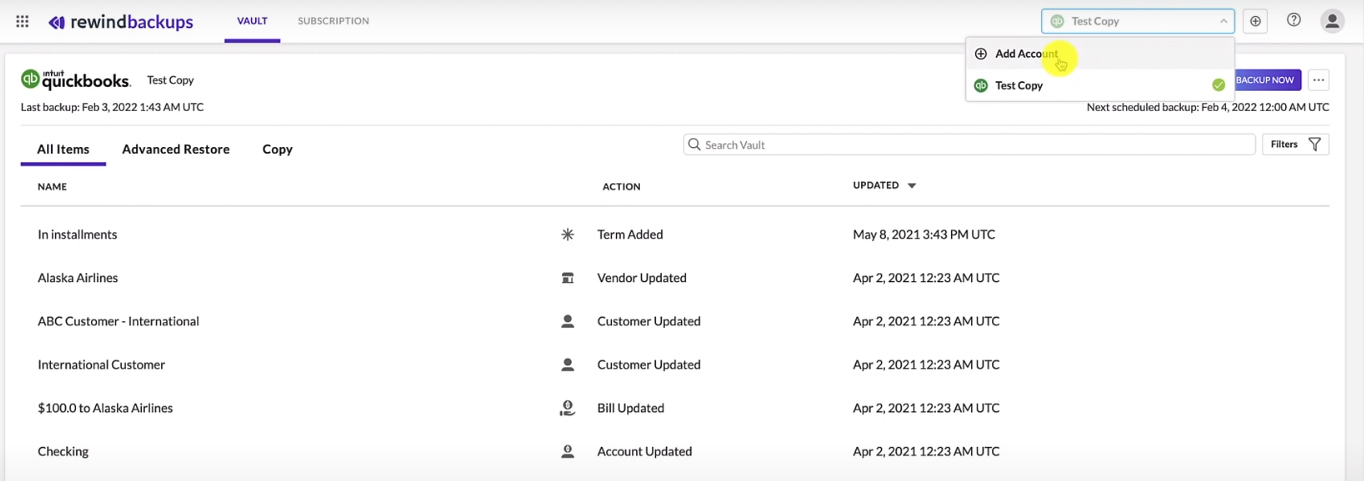Click the May 8, 2021 3:43 PM UTC date
Image resolution: width=1364 pixels, height=481 pixels.
point(924,235)
